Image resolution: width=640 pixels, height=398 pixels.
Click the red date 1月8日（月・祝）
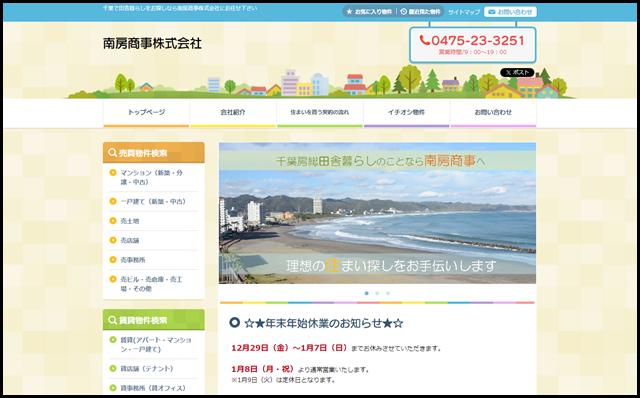[262, 369]
